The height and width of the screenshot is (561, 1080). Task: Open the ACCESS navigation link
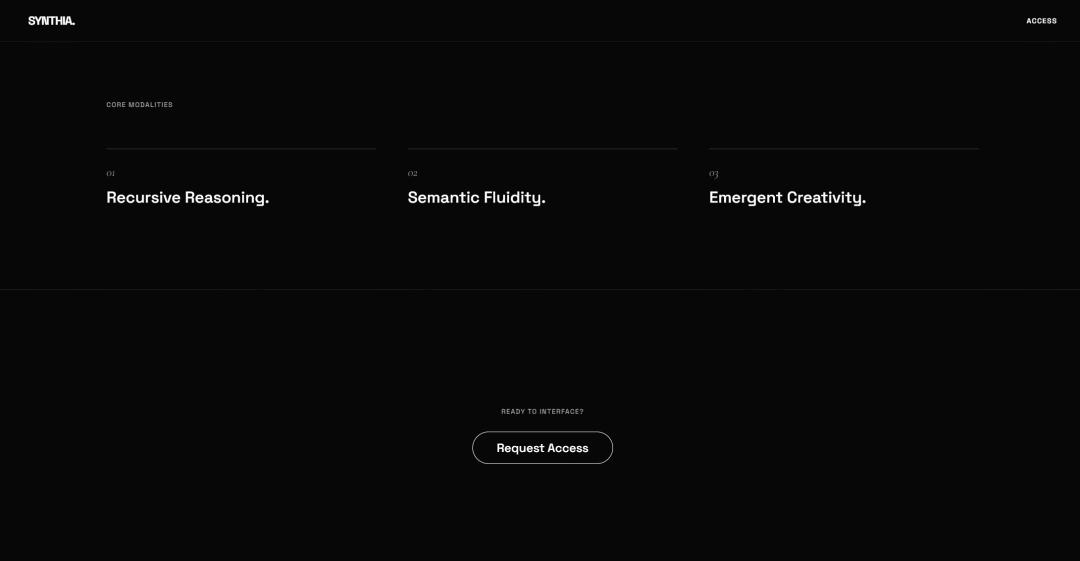[x=1041, y=21]
